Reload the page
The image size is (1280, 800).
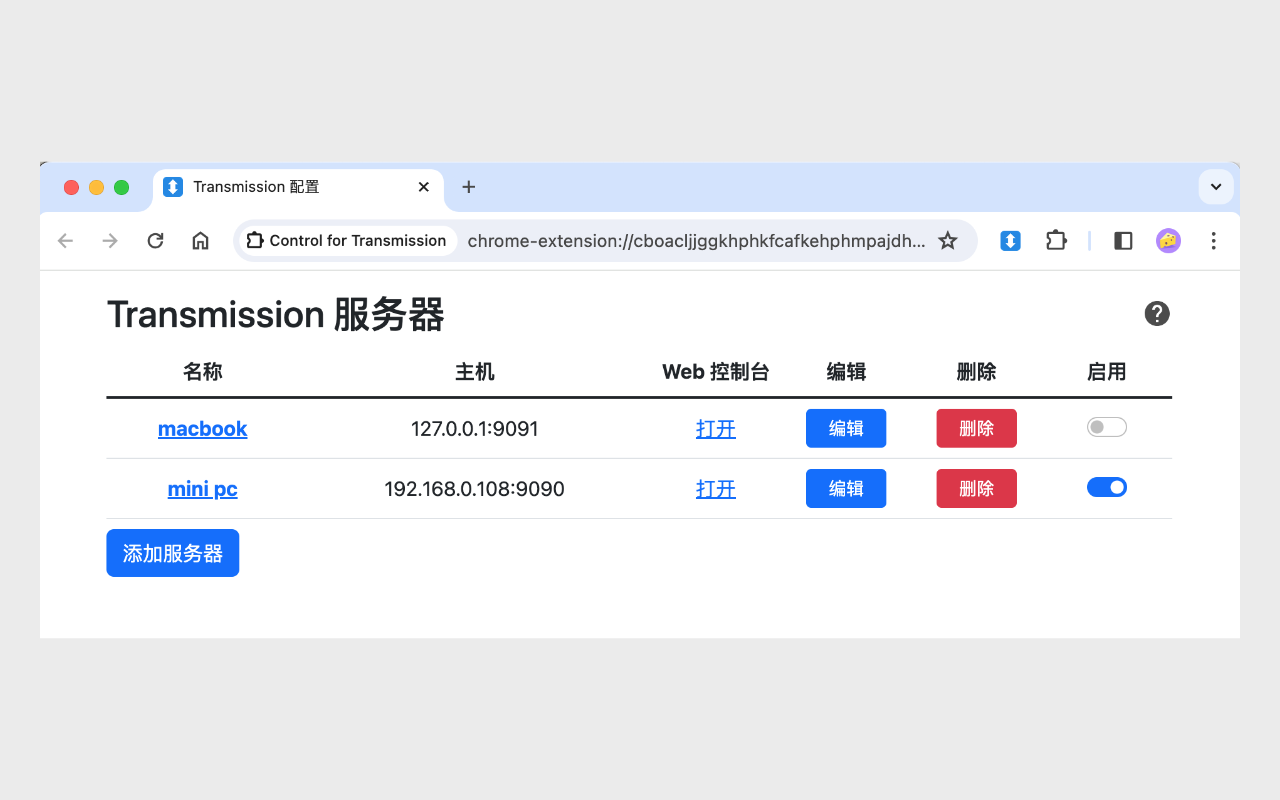(x=155, y=241)
